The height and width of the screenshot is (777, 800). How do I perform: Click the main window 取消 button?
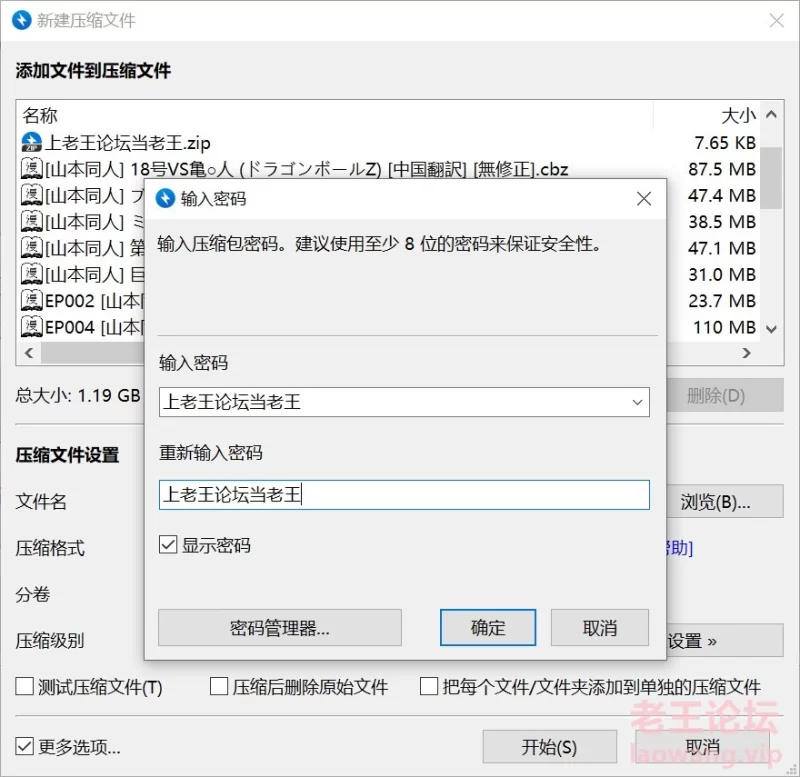click(x=703, y=747)
